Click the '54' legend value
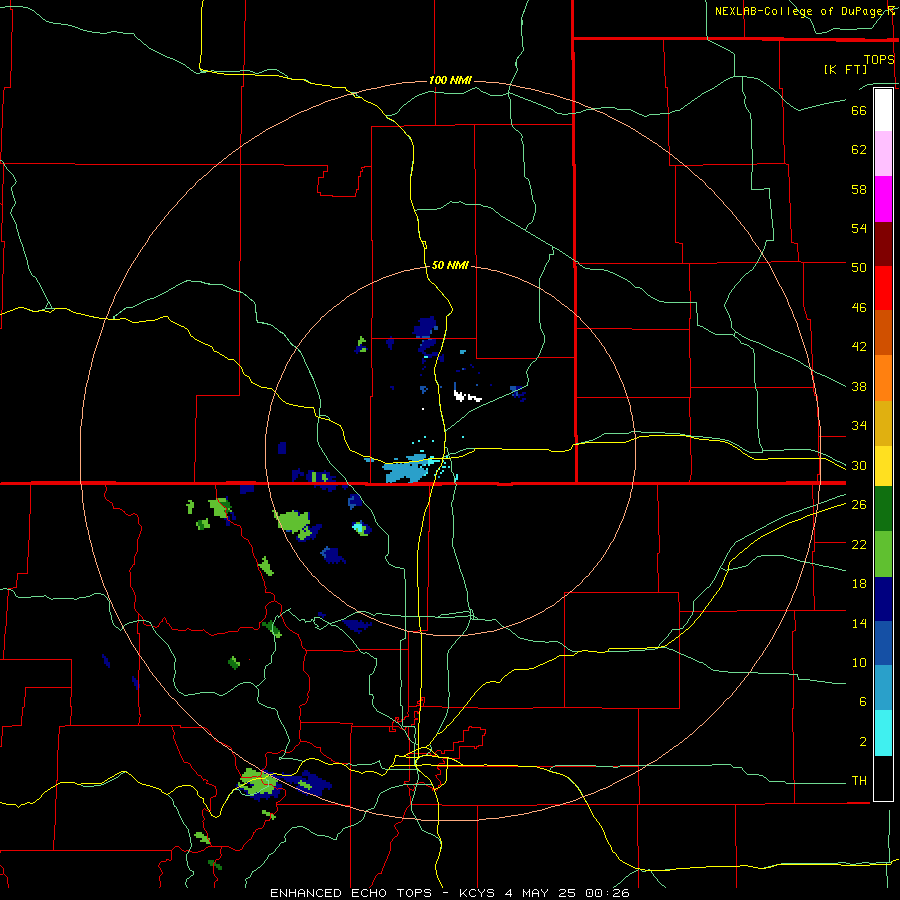Viewport: 900px width, 900px height. click(859, 228)
